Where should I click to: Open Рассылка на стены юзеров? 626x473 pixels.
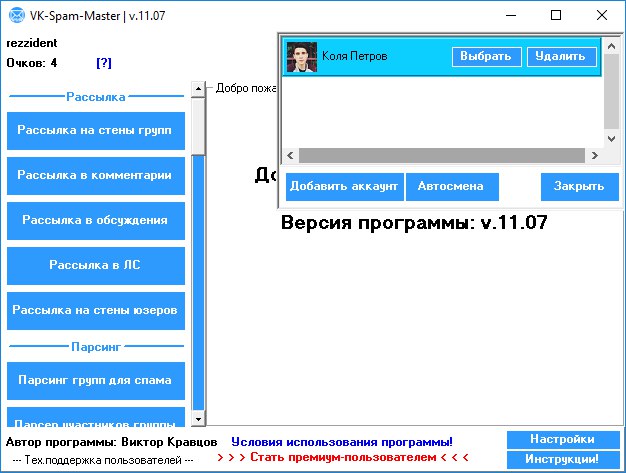point(95,310)
